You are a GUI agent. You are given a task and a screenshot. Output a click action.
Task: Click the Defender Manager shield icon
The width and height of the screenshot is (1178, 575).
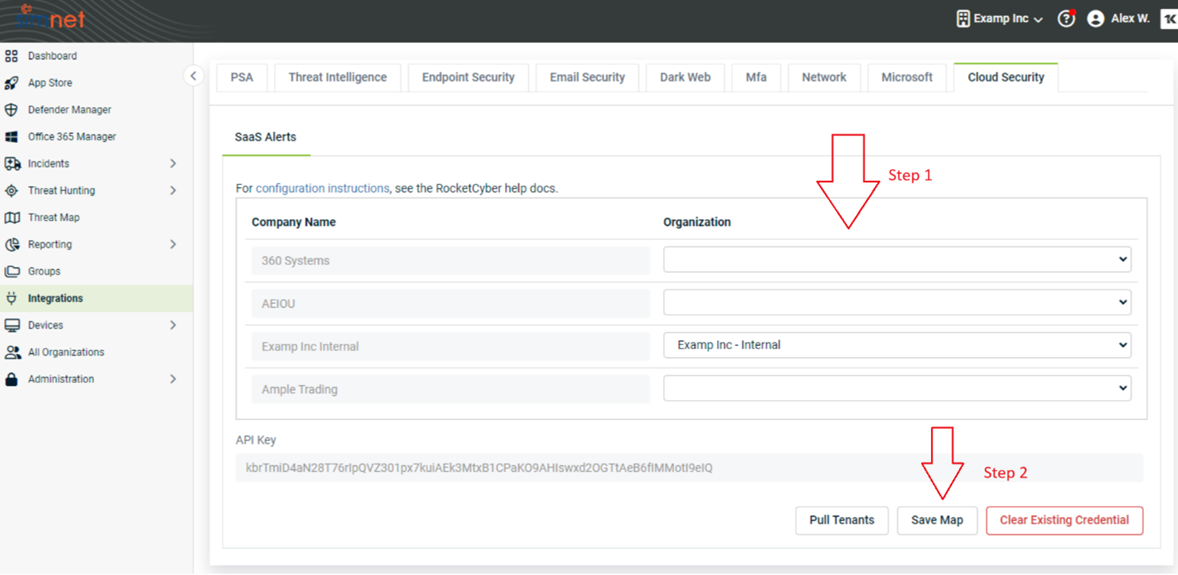point(11,110)
